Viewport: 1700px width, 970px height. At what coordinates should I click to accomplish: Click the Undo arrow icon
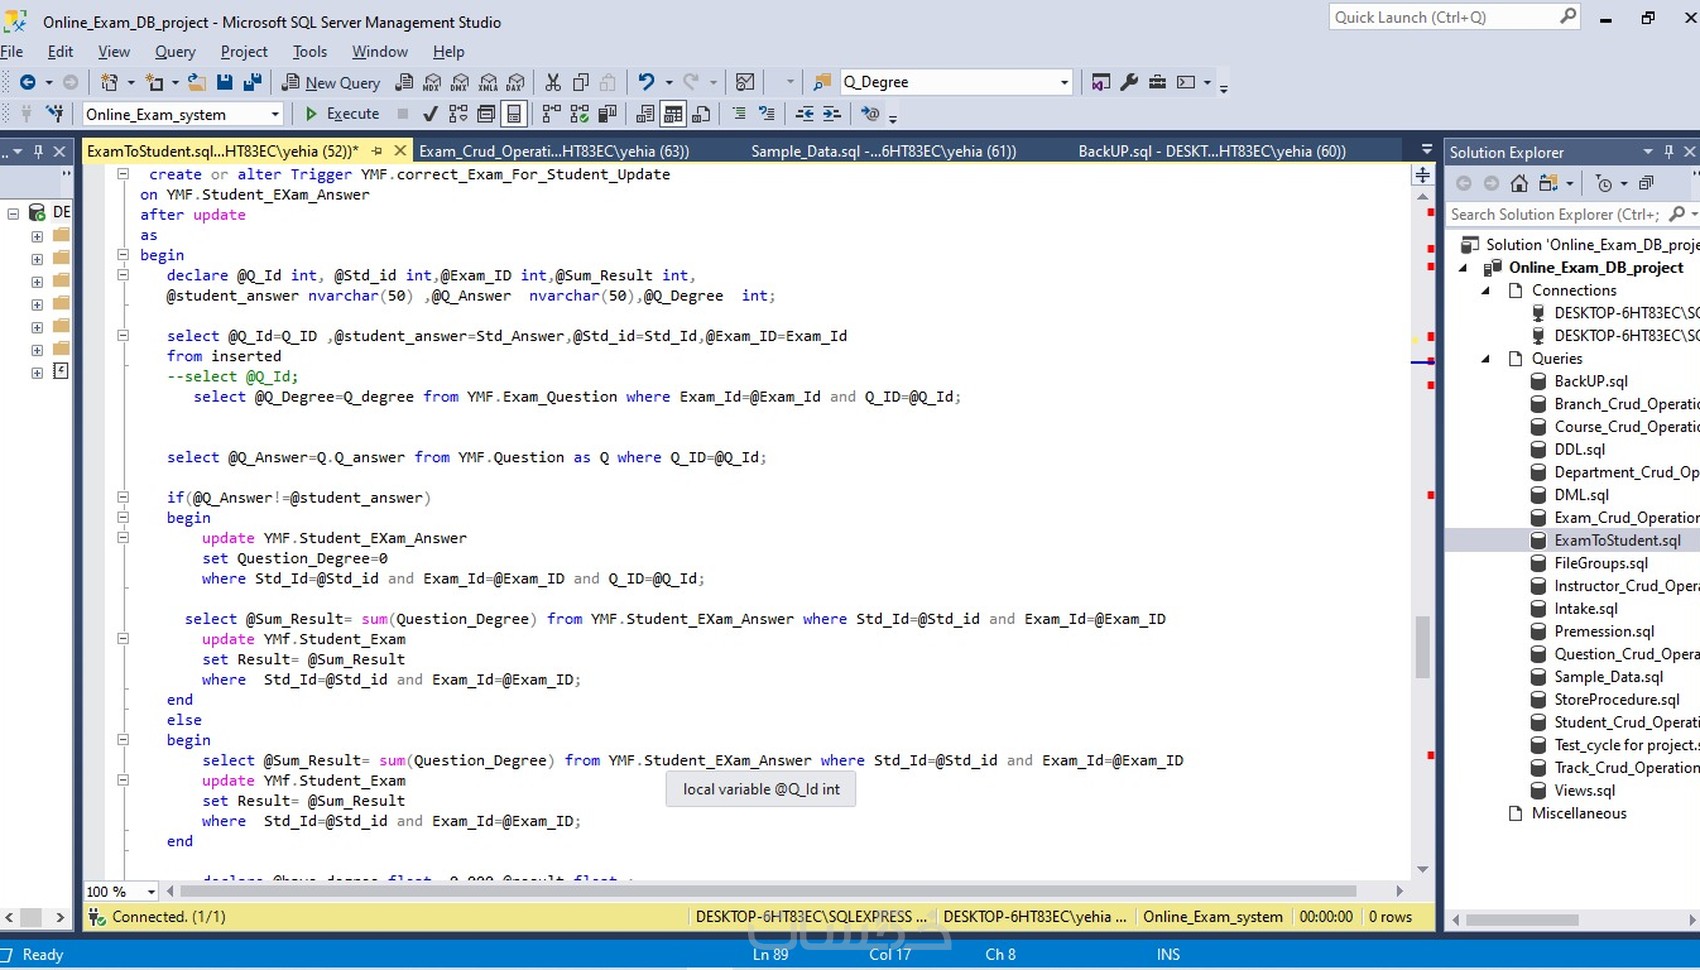tap(646, 82)
